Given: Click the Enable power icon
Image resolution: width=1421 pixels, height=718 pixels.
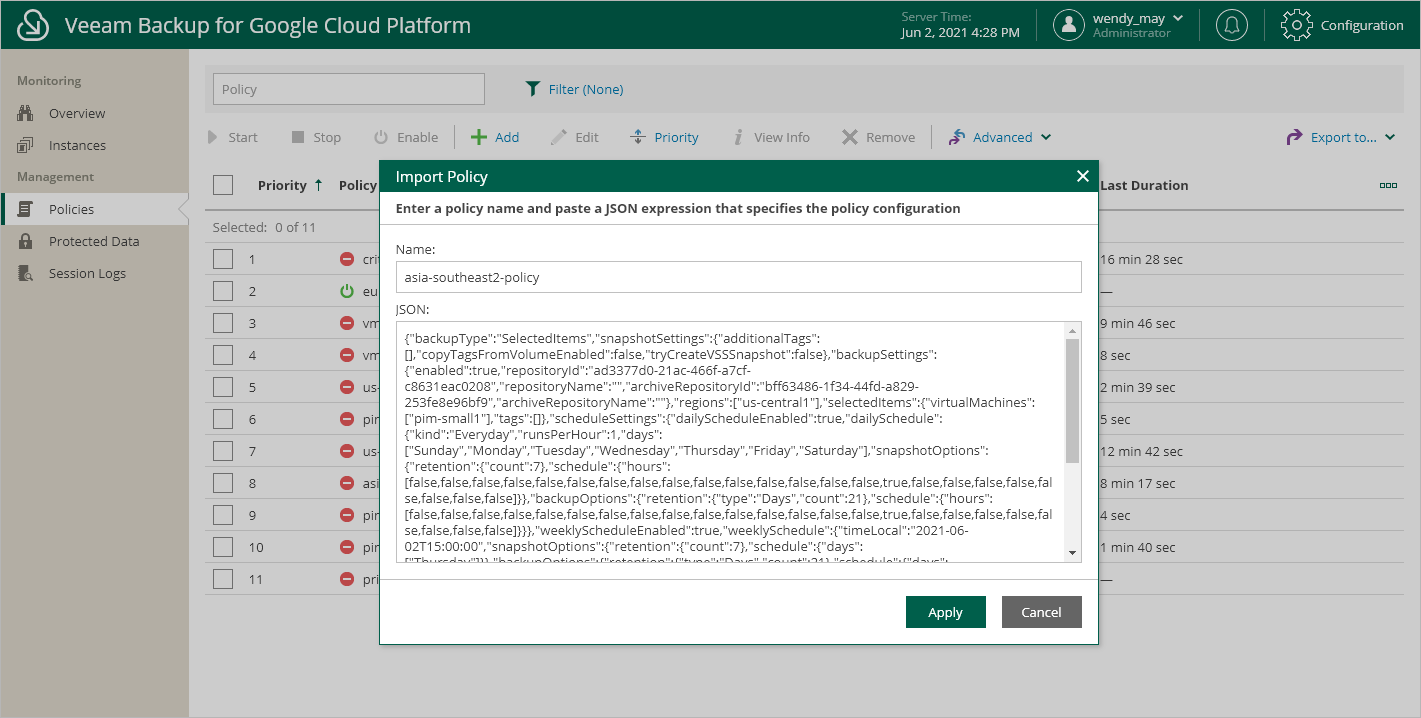Looking at the screenshot, I should point(381,137).
